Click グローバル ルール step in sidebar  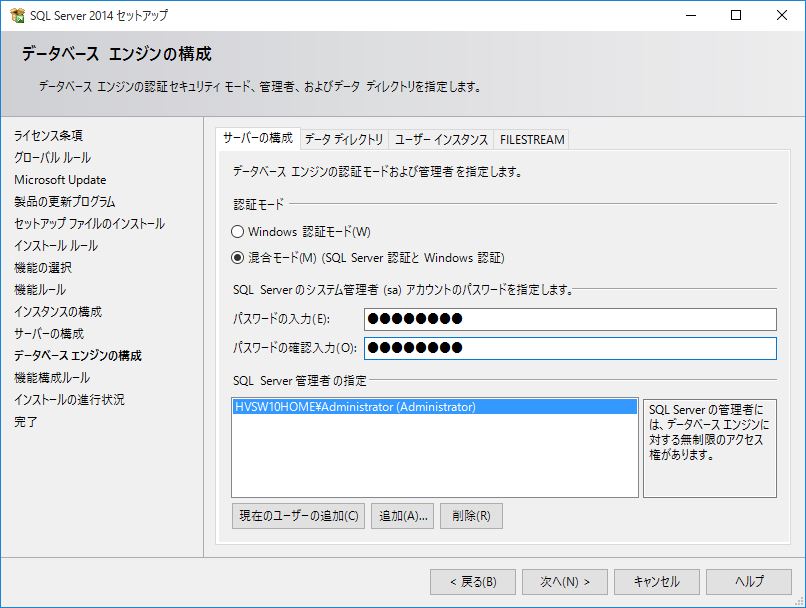click(x=52, y=158)
